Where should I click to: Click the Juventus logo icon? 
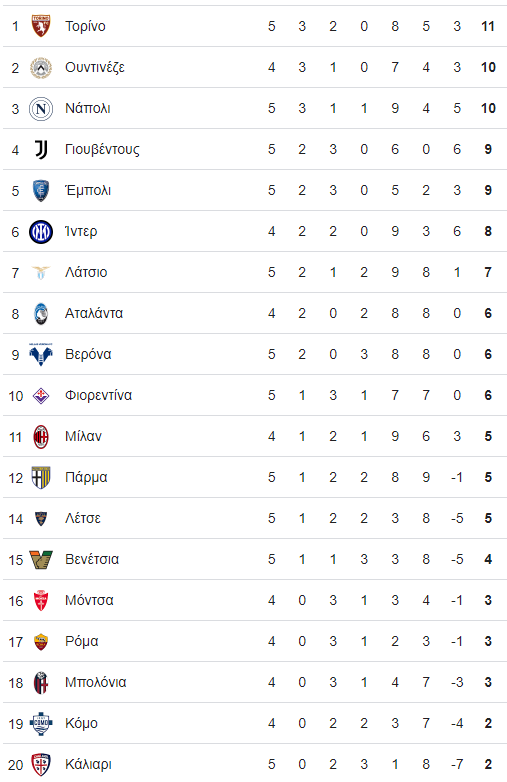tap(41, 149)
